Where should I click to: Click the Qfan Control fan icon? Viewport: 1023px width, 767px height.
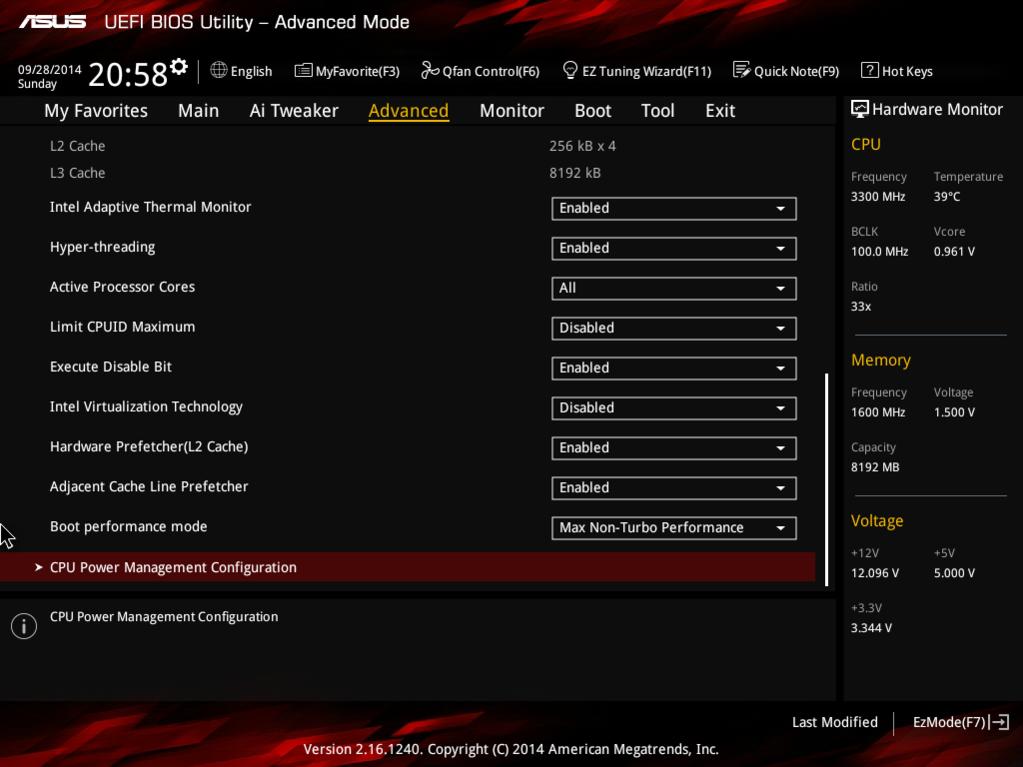click(429, 70)
